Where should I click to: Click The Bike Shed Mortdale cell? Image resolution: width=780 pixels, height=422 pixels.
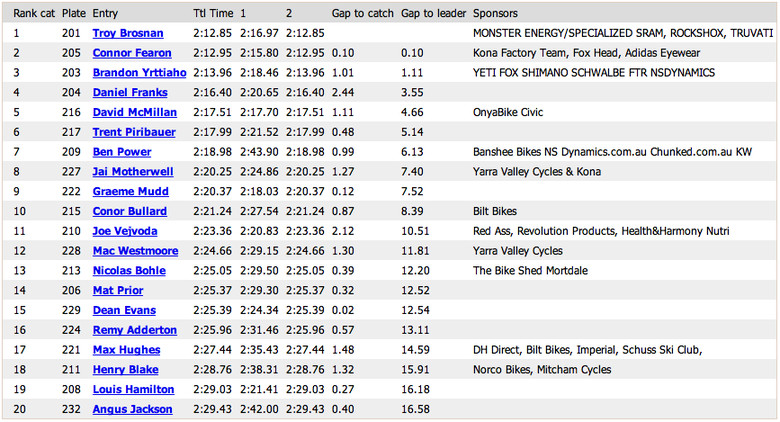[530, 271]
